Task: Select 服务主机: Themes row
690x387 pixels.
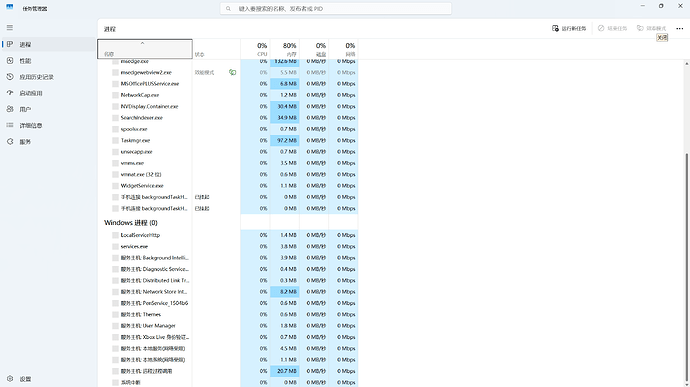Action: [228, 314]
